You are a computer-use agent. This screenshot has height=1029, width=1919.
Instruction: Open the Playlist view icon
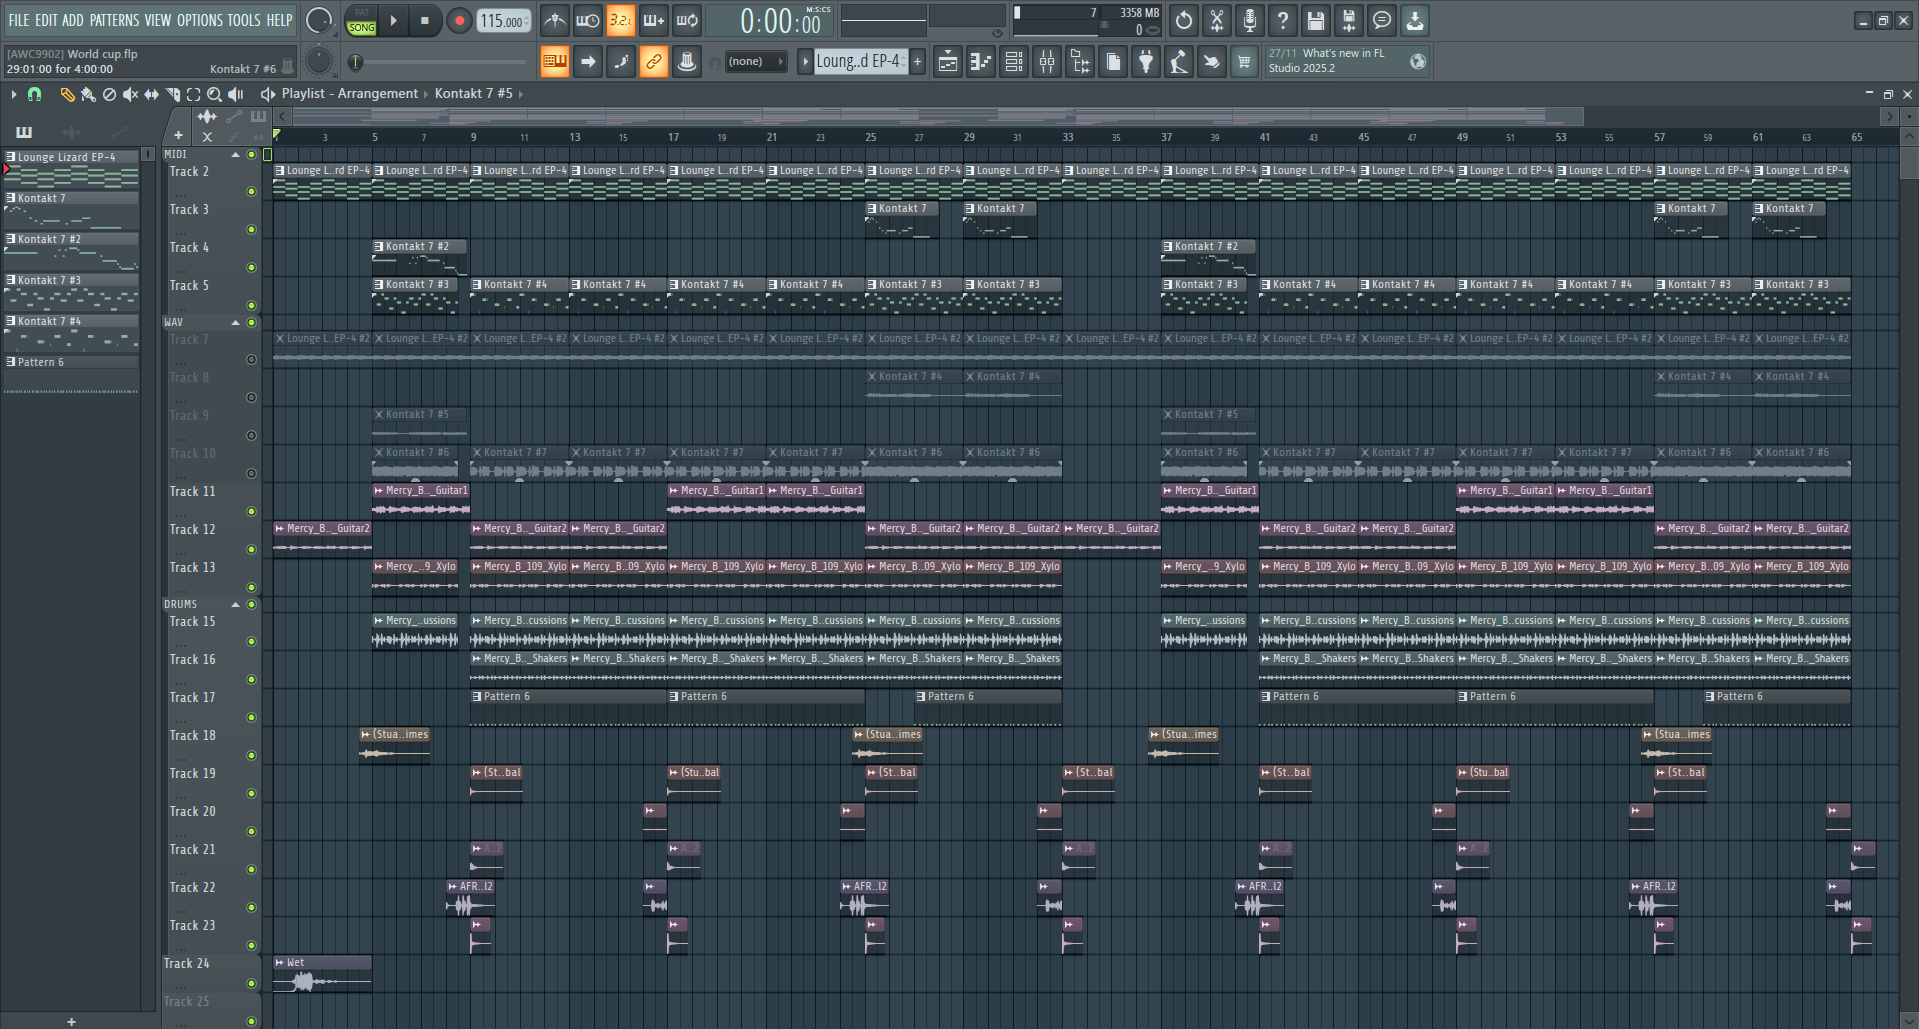[x=948, y=61]
